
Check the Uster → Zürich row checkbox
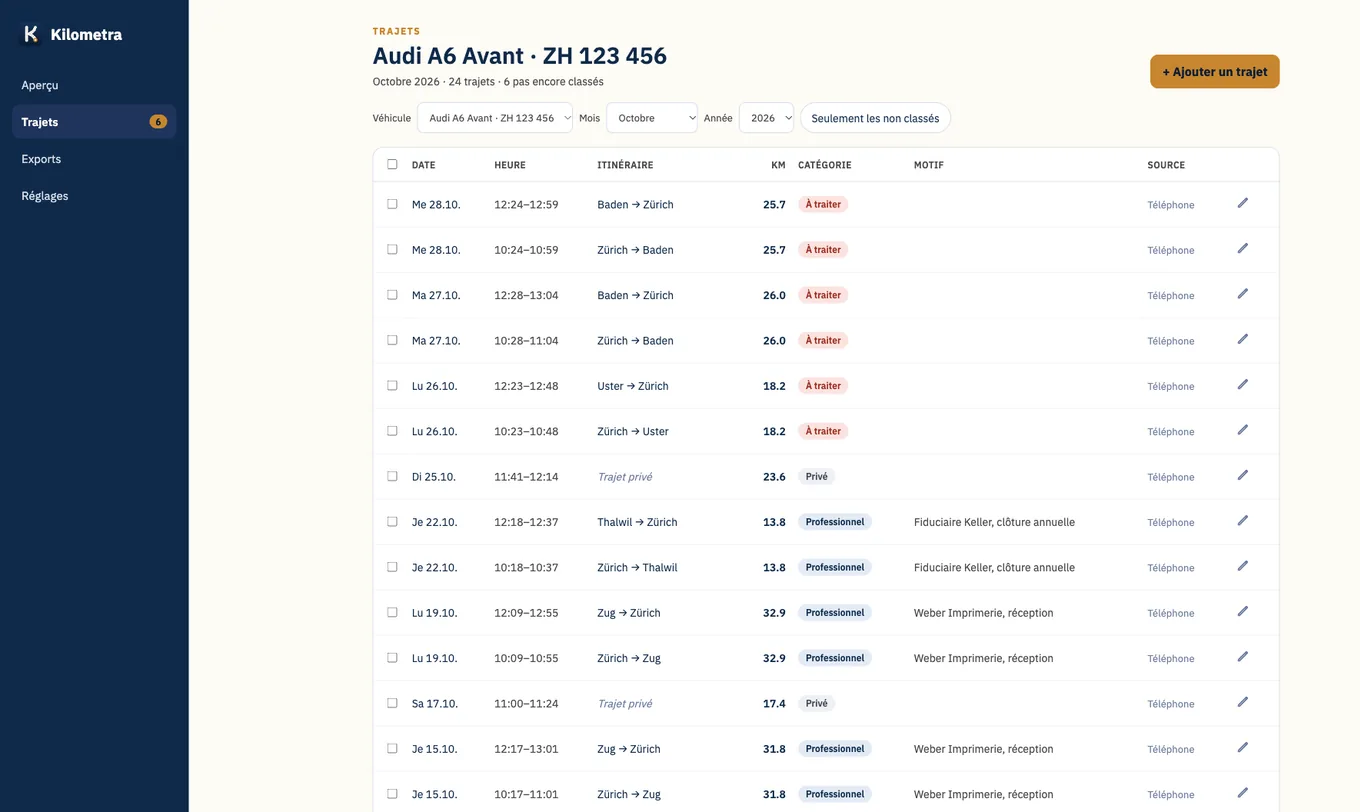(392, 385)
